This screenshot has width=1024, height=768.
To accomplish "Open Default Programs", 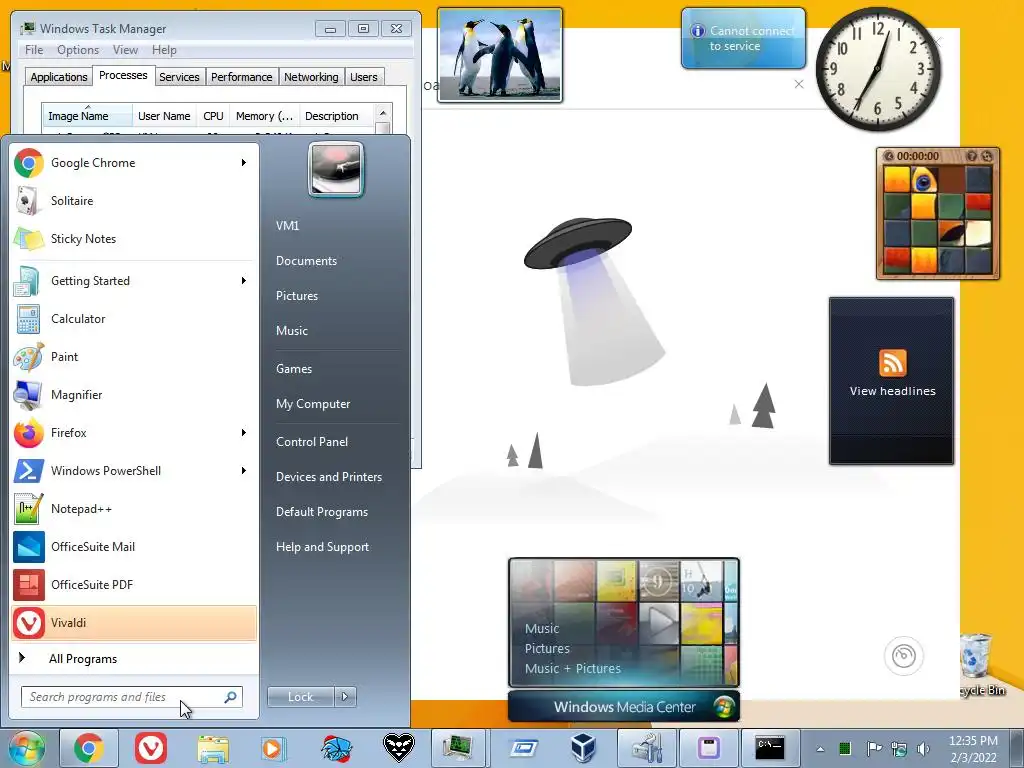I will click(321, 512).
